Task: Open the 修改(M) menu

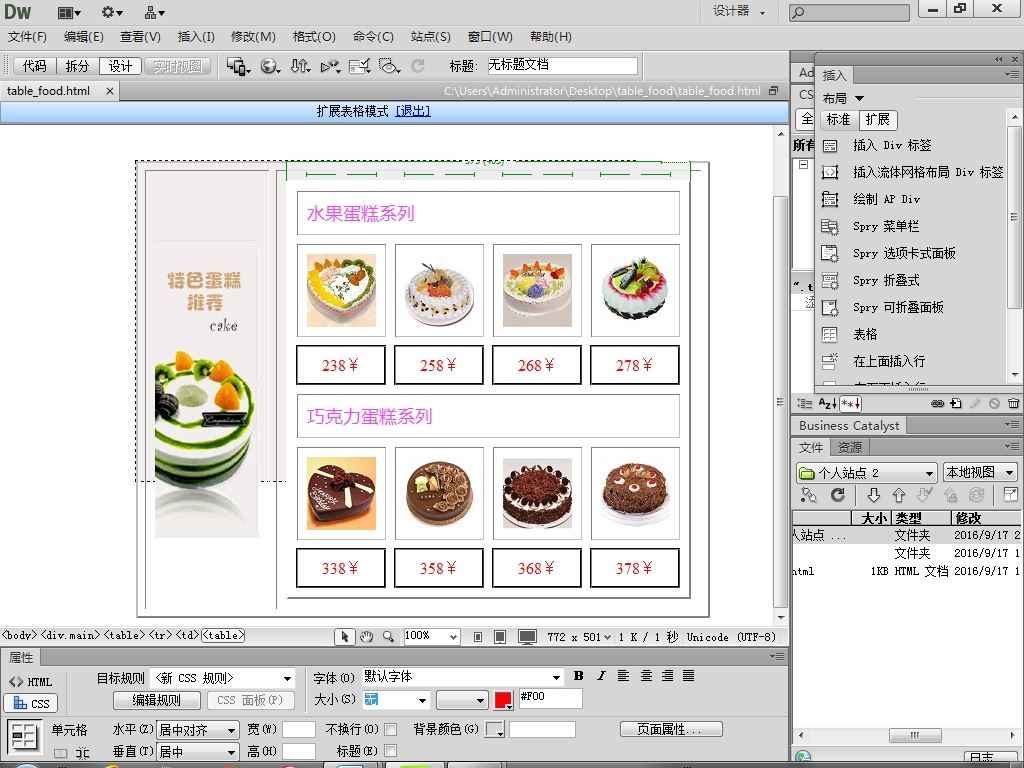Action: pyautogui.click(x=253, y=37)
